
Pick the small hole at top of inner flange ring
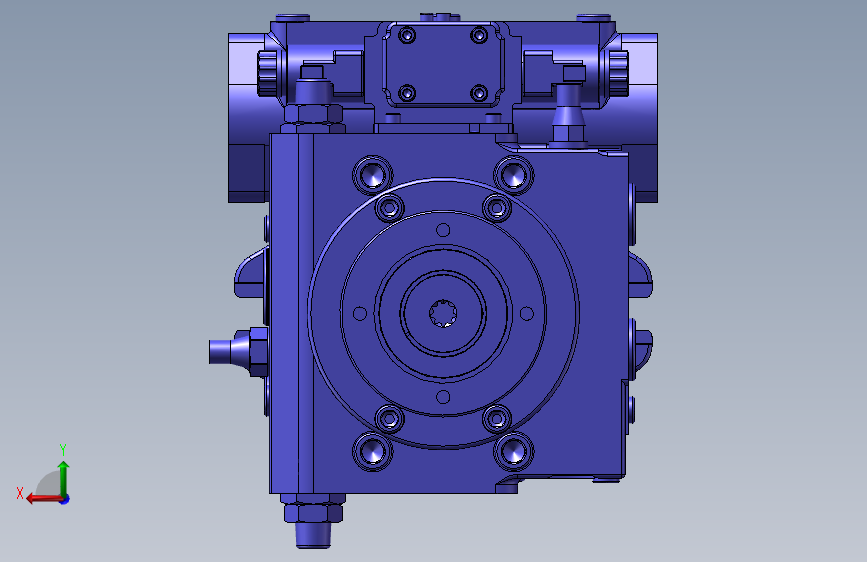click(443, 230)
